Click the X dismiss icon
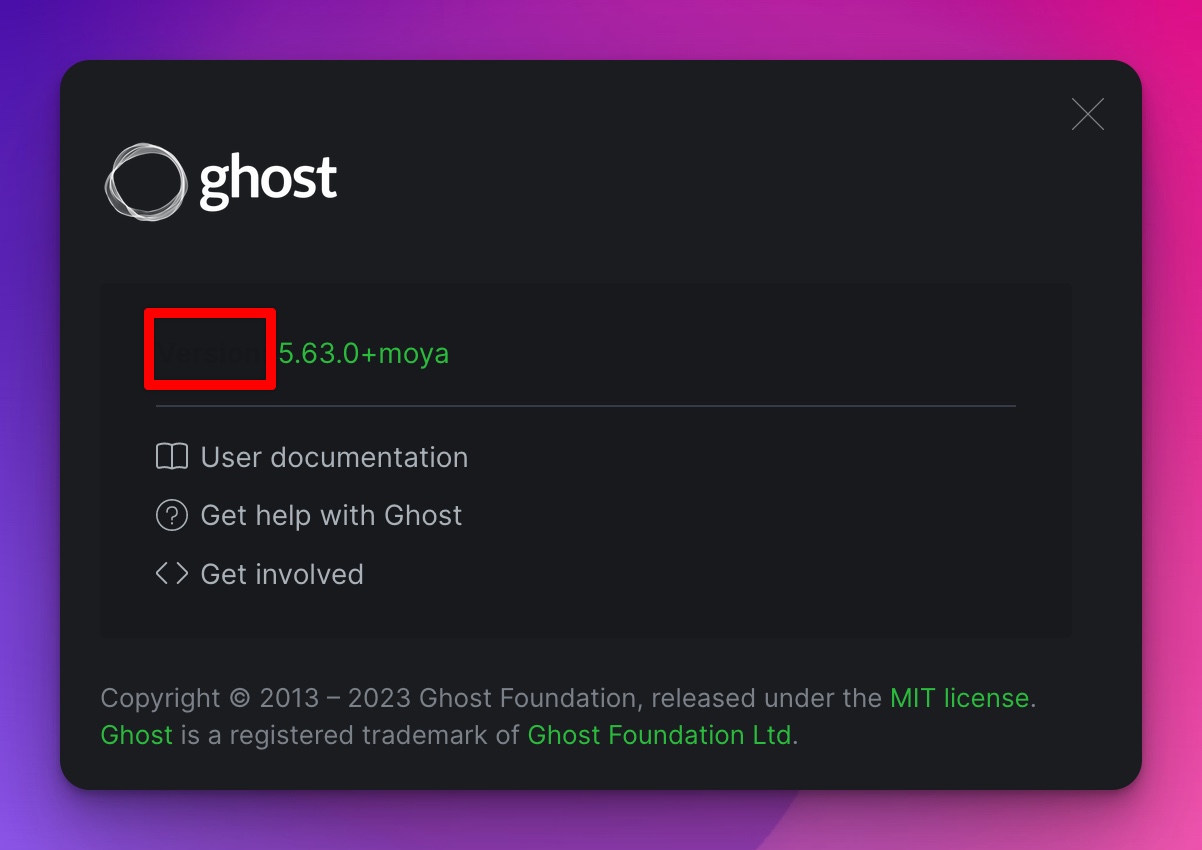Screen dimensions: 1202x850 click(1088, 114)
